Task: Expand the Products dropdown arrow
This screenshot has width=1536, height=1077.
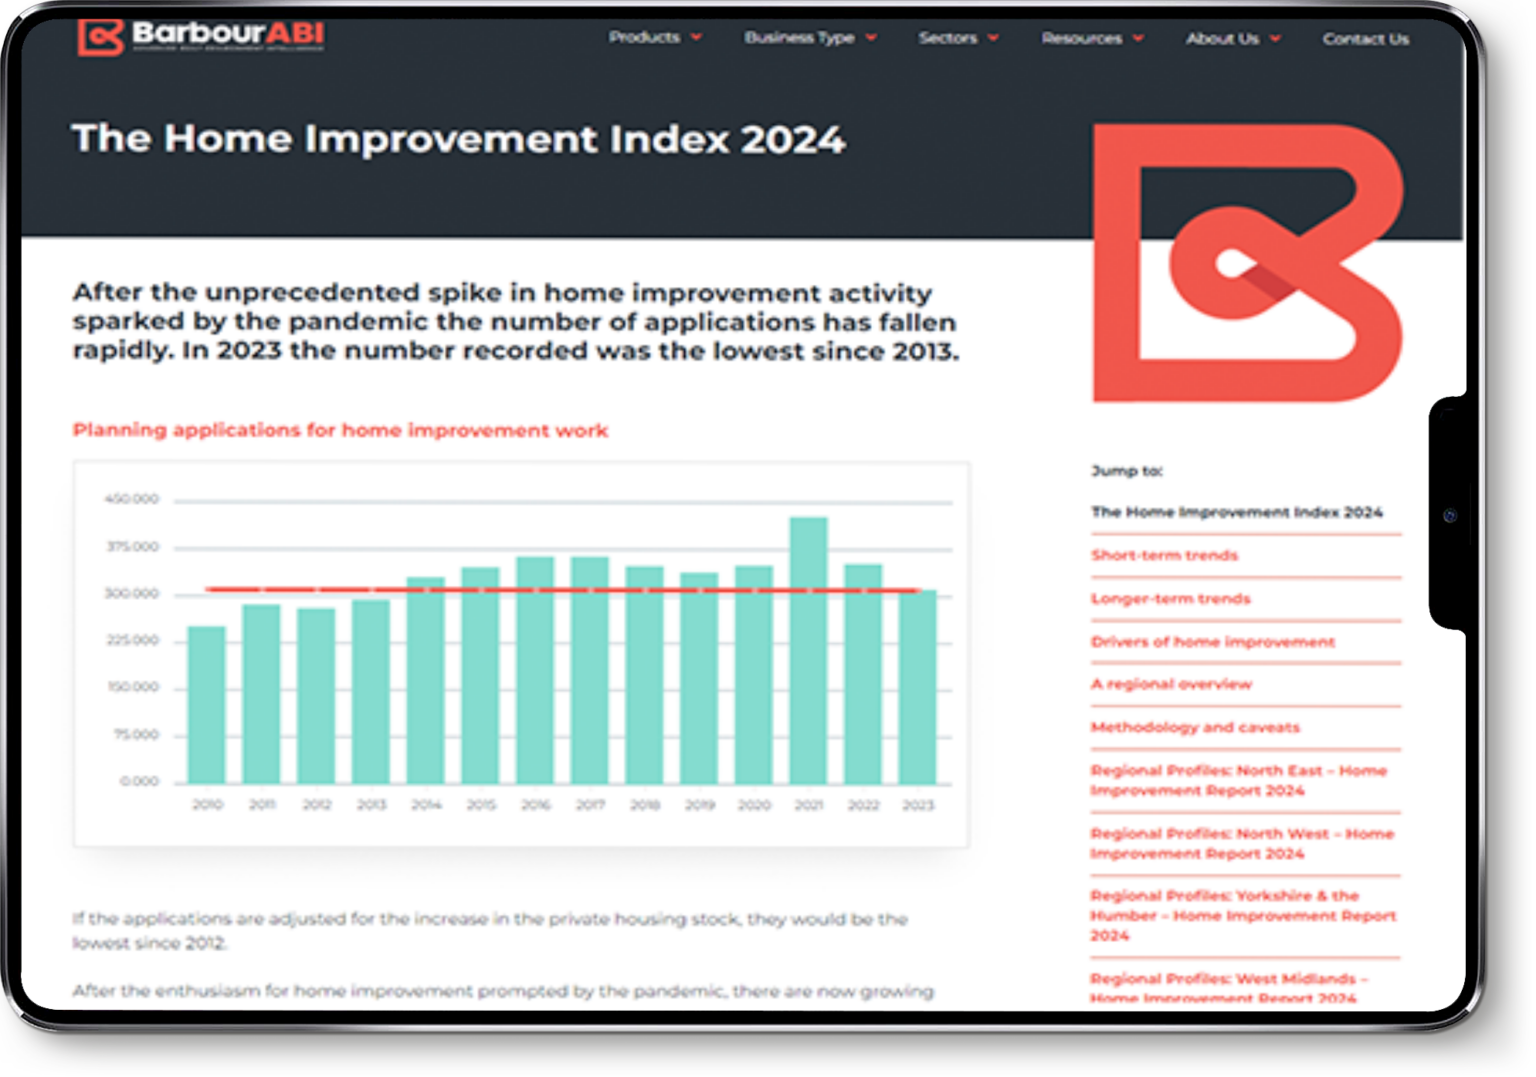Action: coord(696,38)
